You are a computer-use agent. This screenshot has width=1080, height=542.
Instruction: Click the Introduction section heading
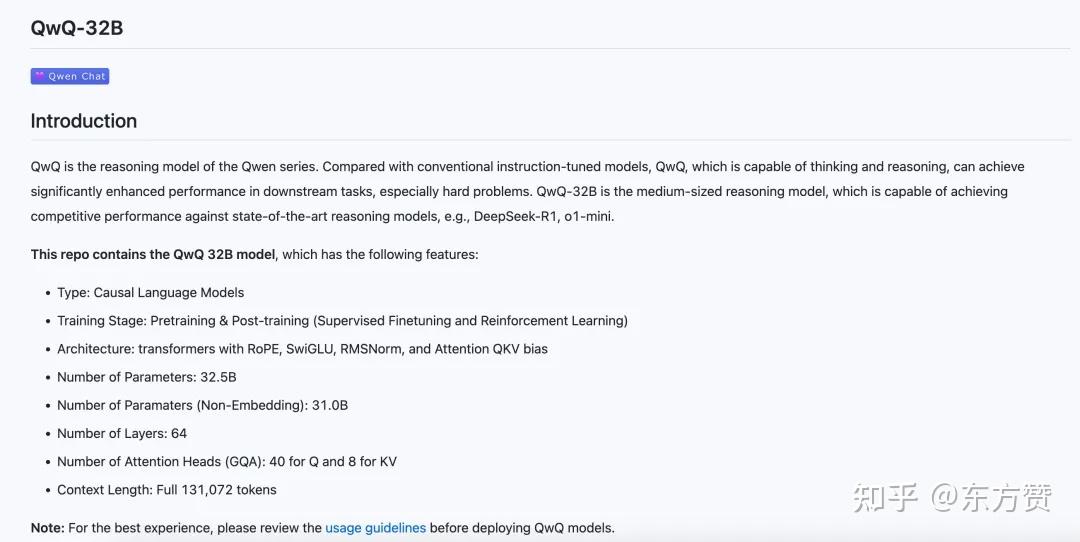click(84, 121)
